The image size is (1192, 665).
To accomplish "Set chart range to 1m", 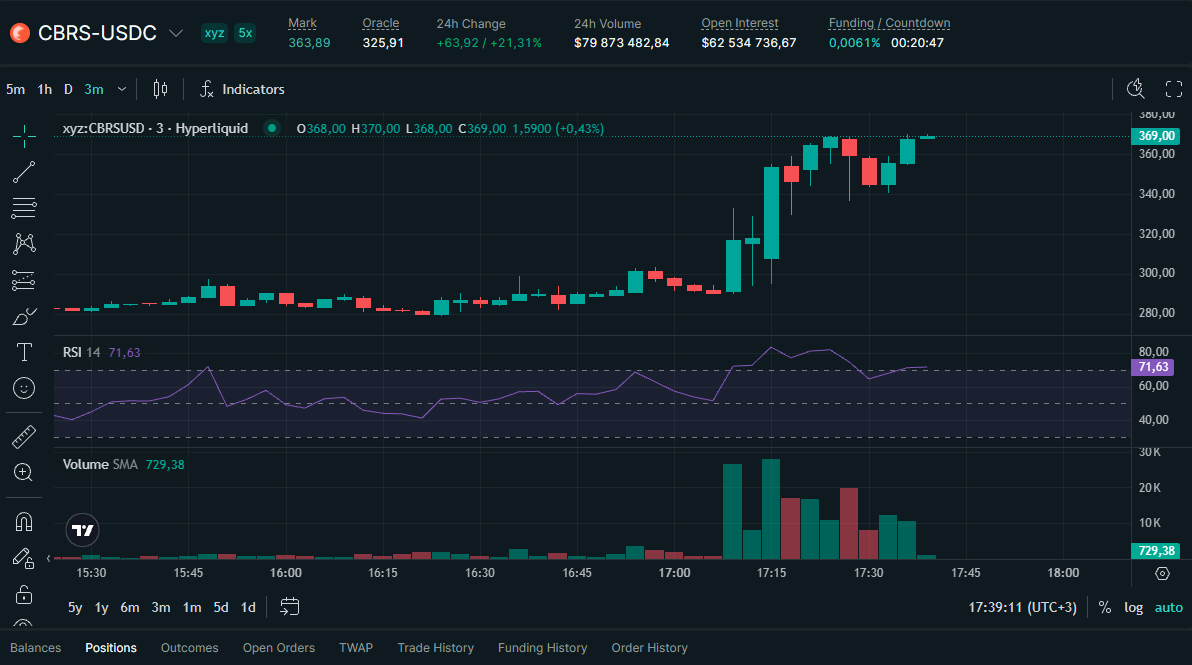I will 192,607.
